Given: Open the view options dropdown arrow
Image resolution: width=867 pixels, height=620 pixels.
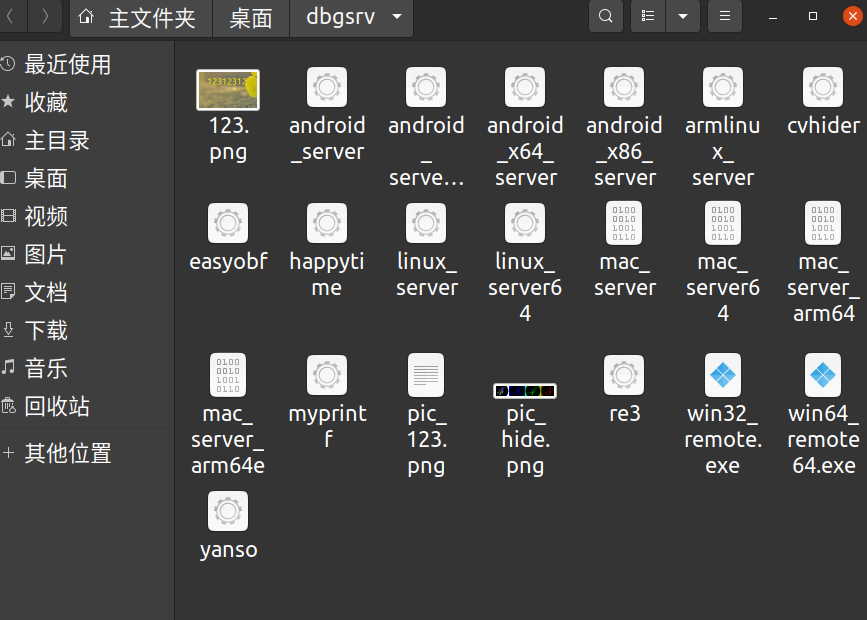Looking at the screenshot, I should 683,16.
